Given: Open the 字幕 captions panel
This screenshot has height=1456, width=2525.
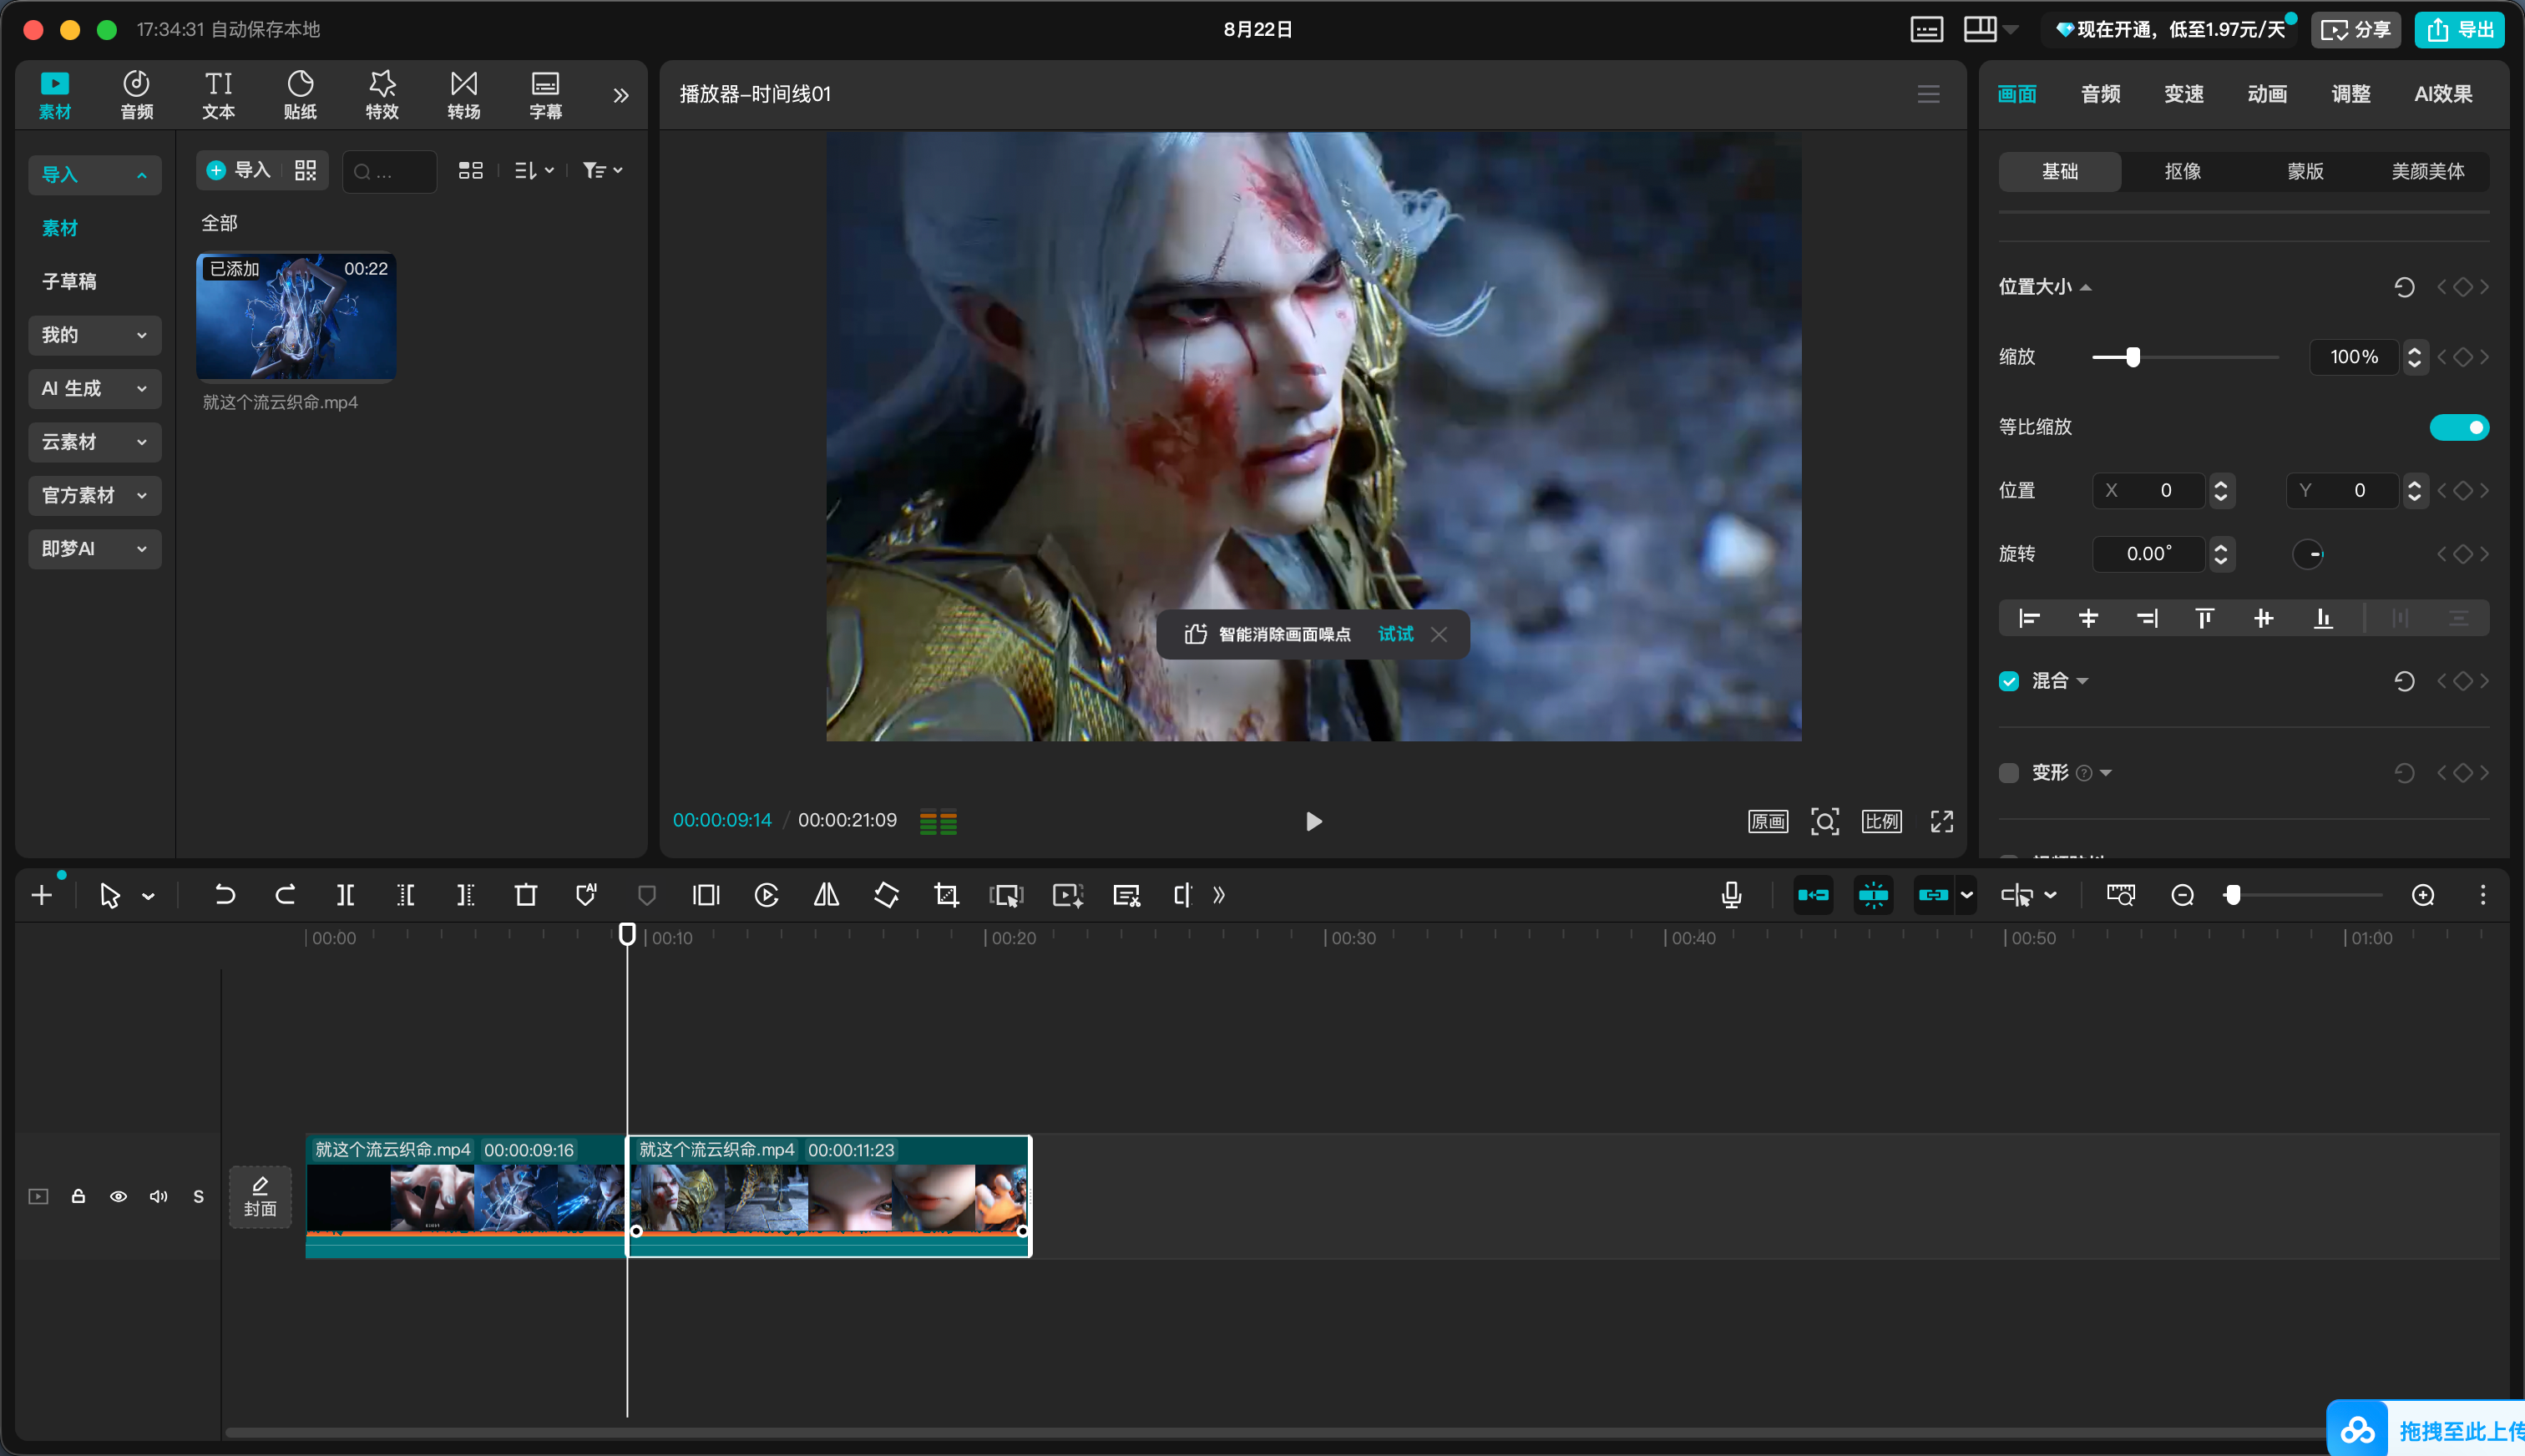Looking at the screenshot, I should tap(545, 95).
